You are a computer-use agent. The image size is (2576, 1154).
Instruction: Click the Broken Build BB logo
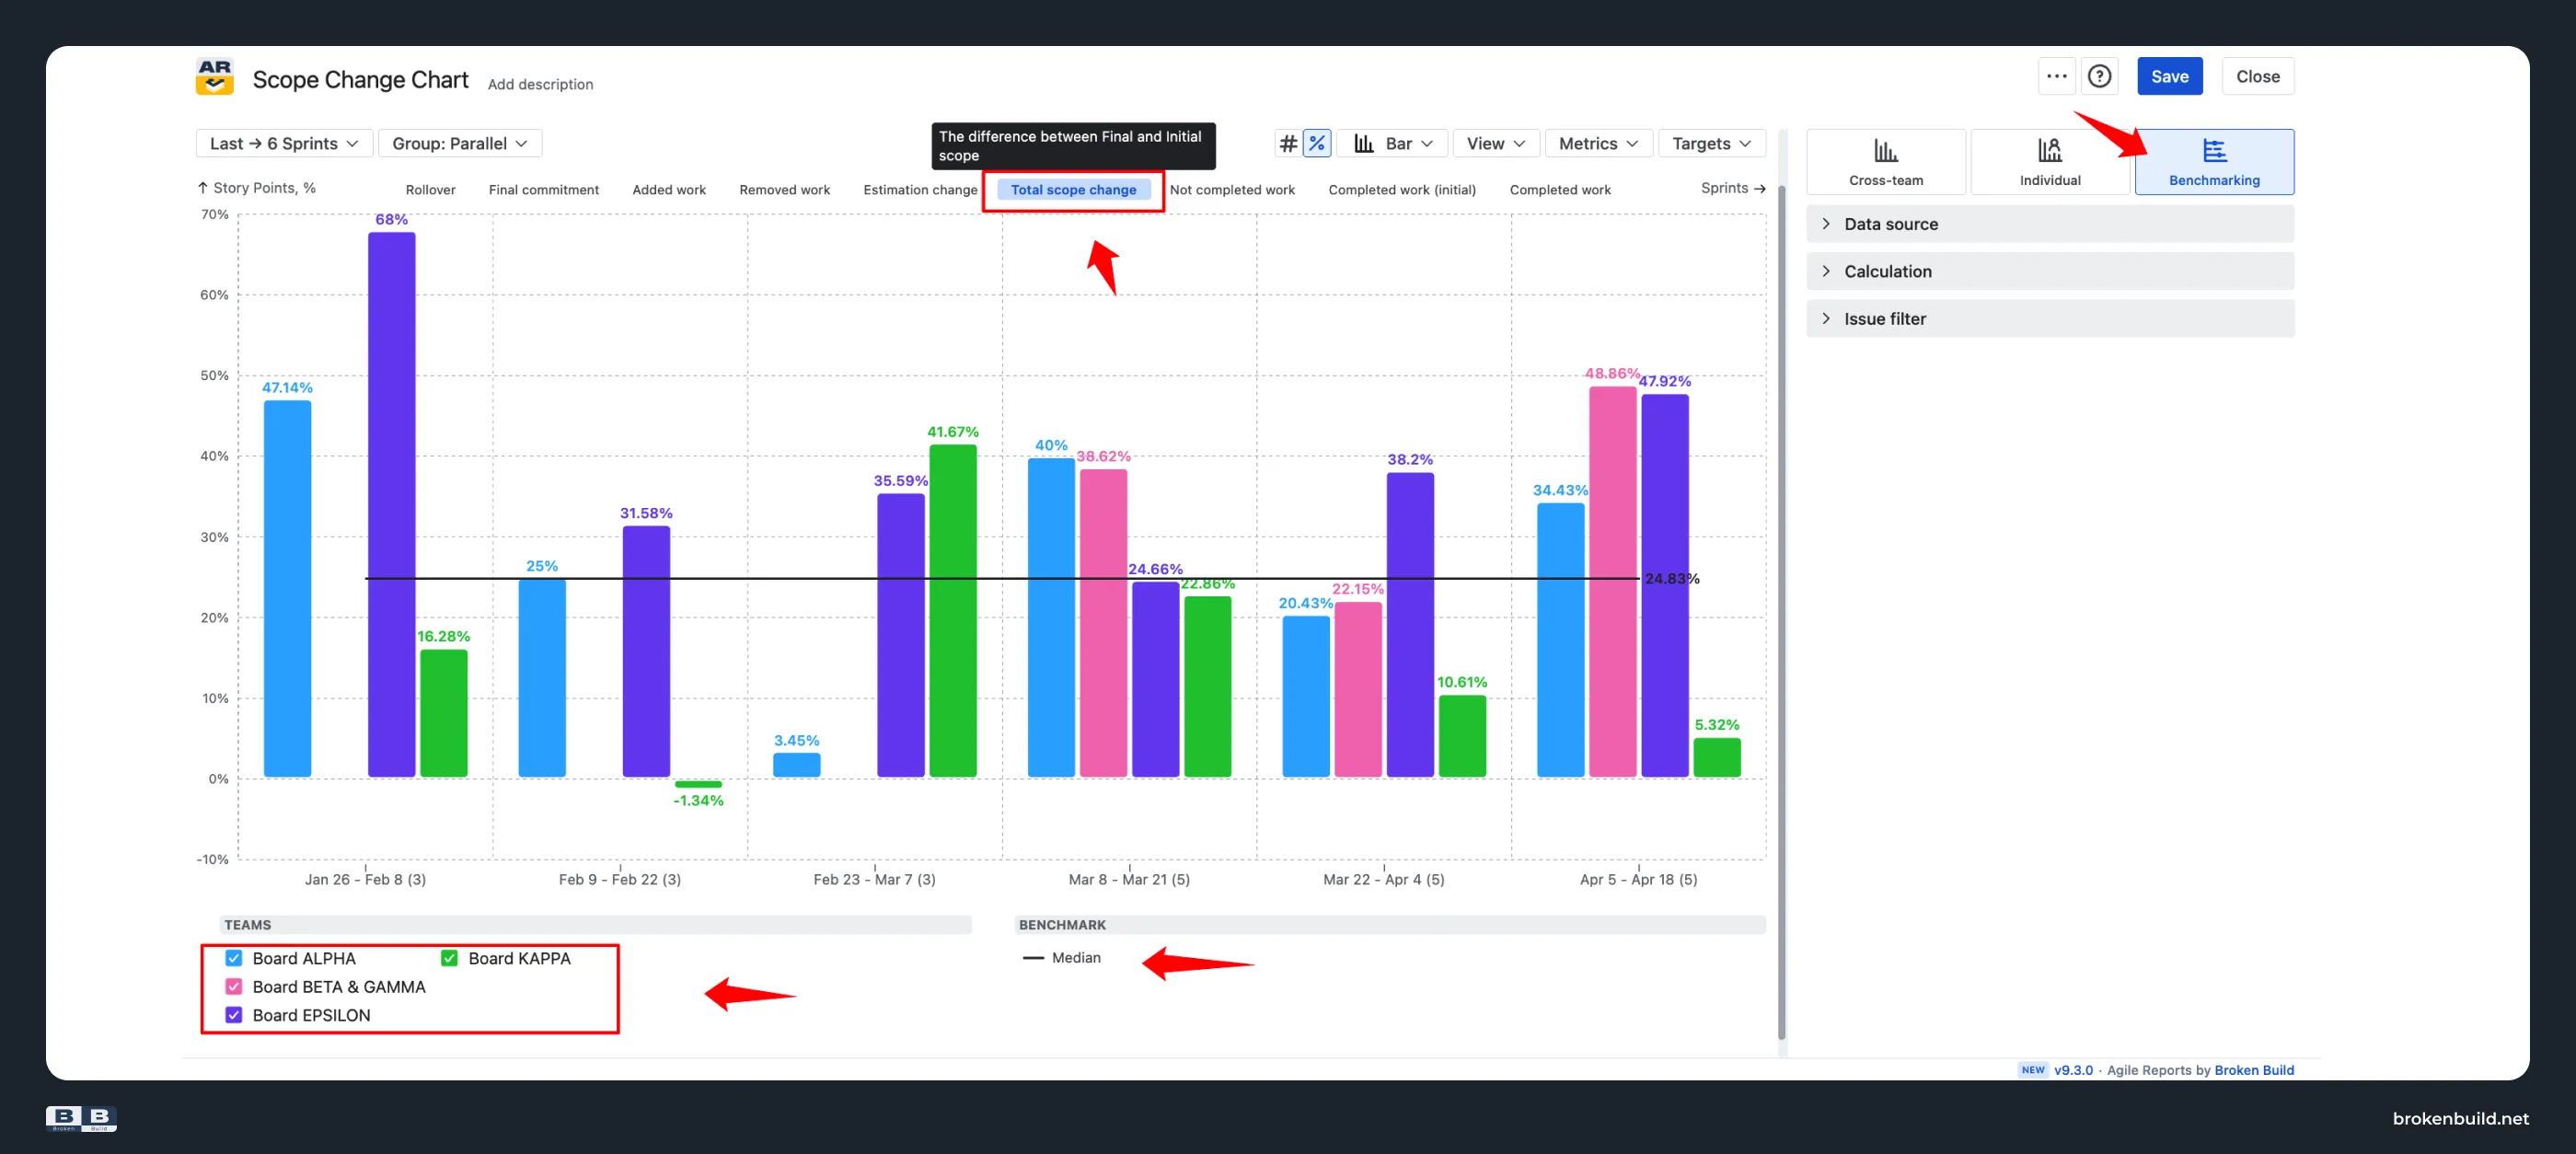point(81,1117)
